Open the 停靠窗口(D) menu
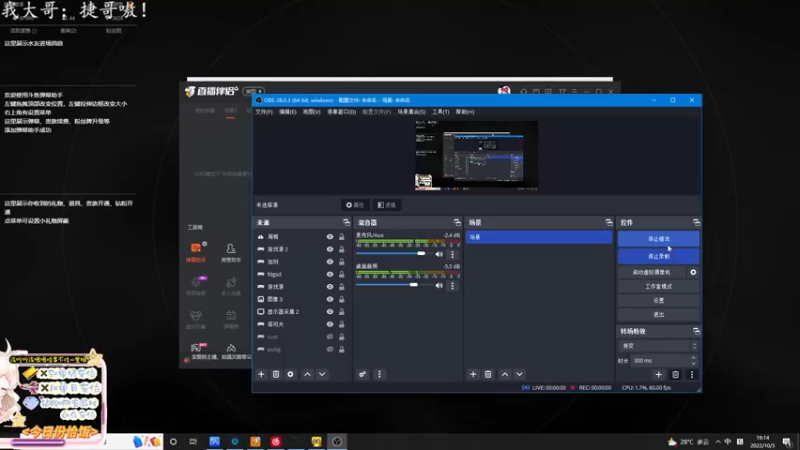Image resolution: width=800 pixels, height=450 pixels. click(x=341, y=112)
